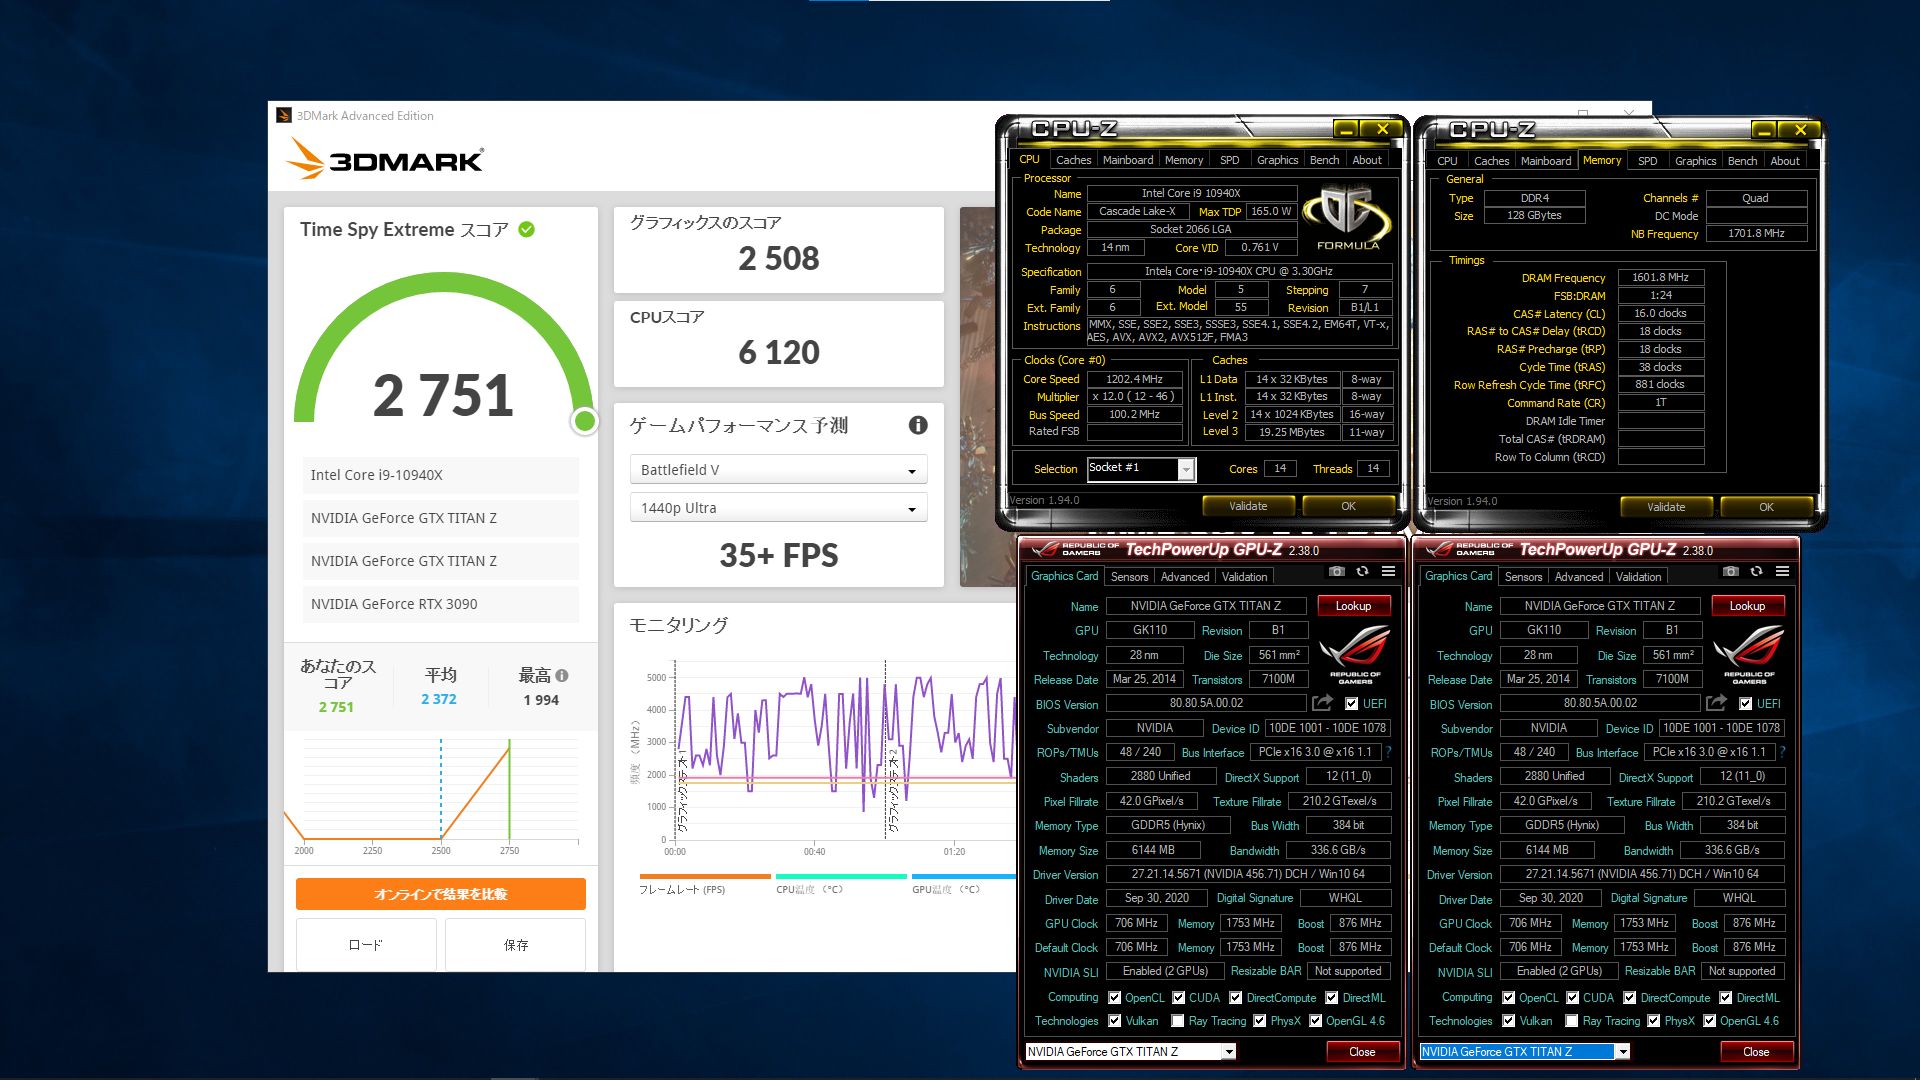Click 平均 score value 2 372
Image resolution: width=1920 pixels, height=1080 pixels.
439,699
